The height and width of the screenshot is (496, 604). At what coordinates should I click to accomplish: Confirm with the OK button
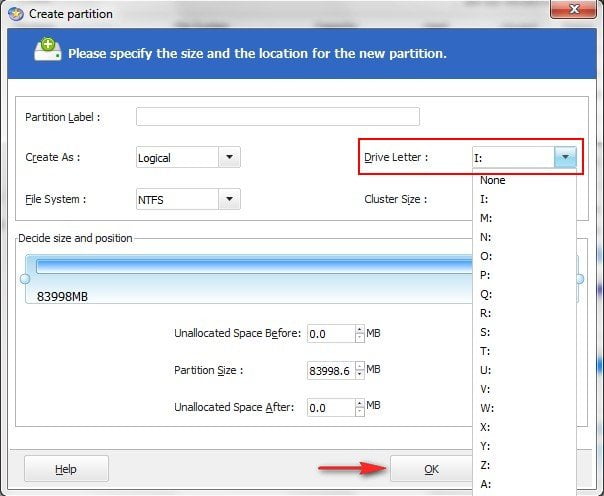(x=431, y=469)
